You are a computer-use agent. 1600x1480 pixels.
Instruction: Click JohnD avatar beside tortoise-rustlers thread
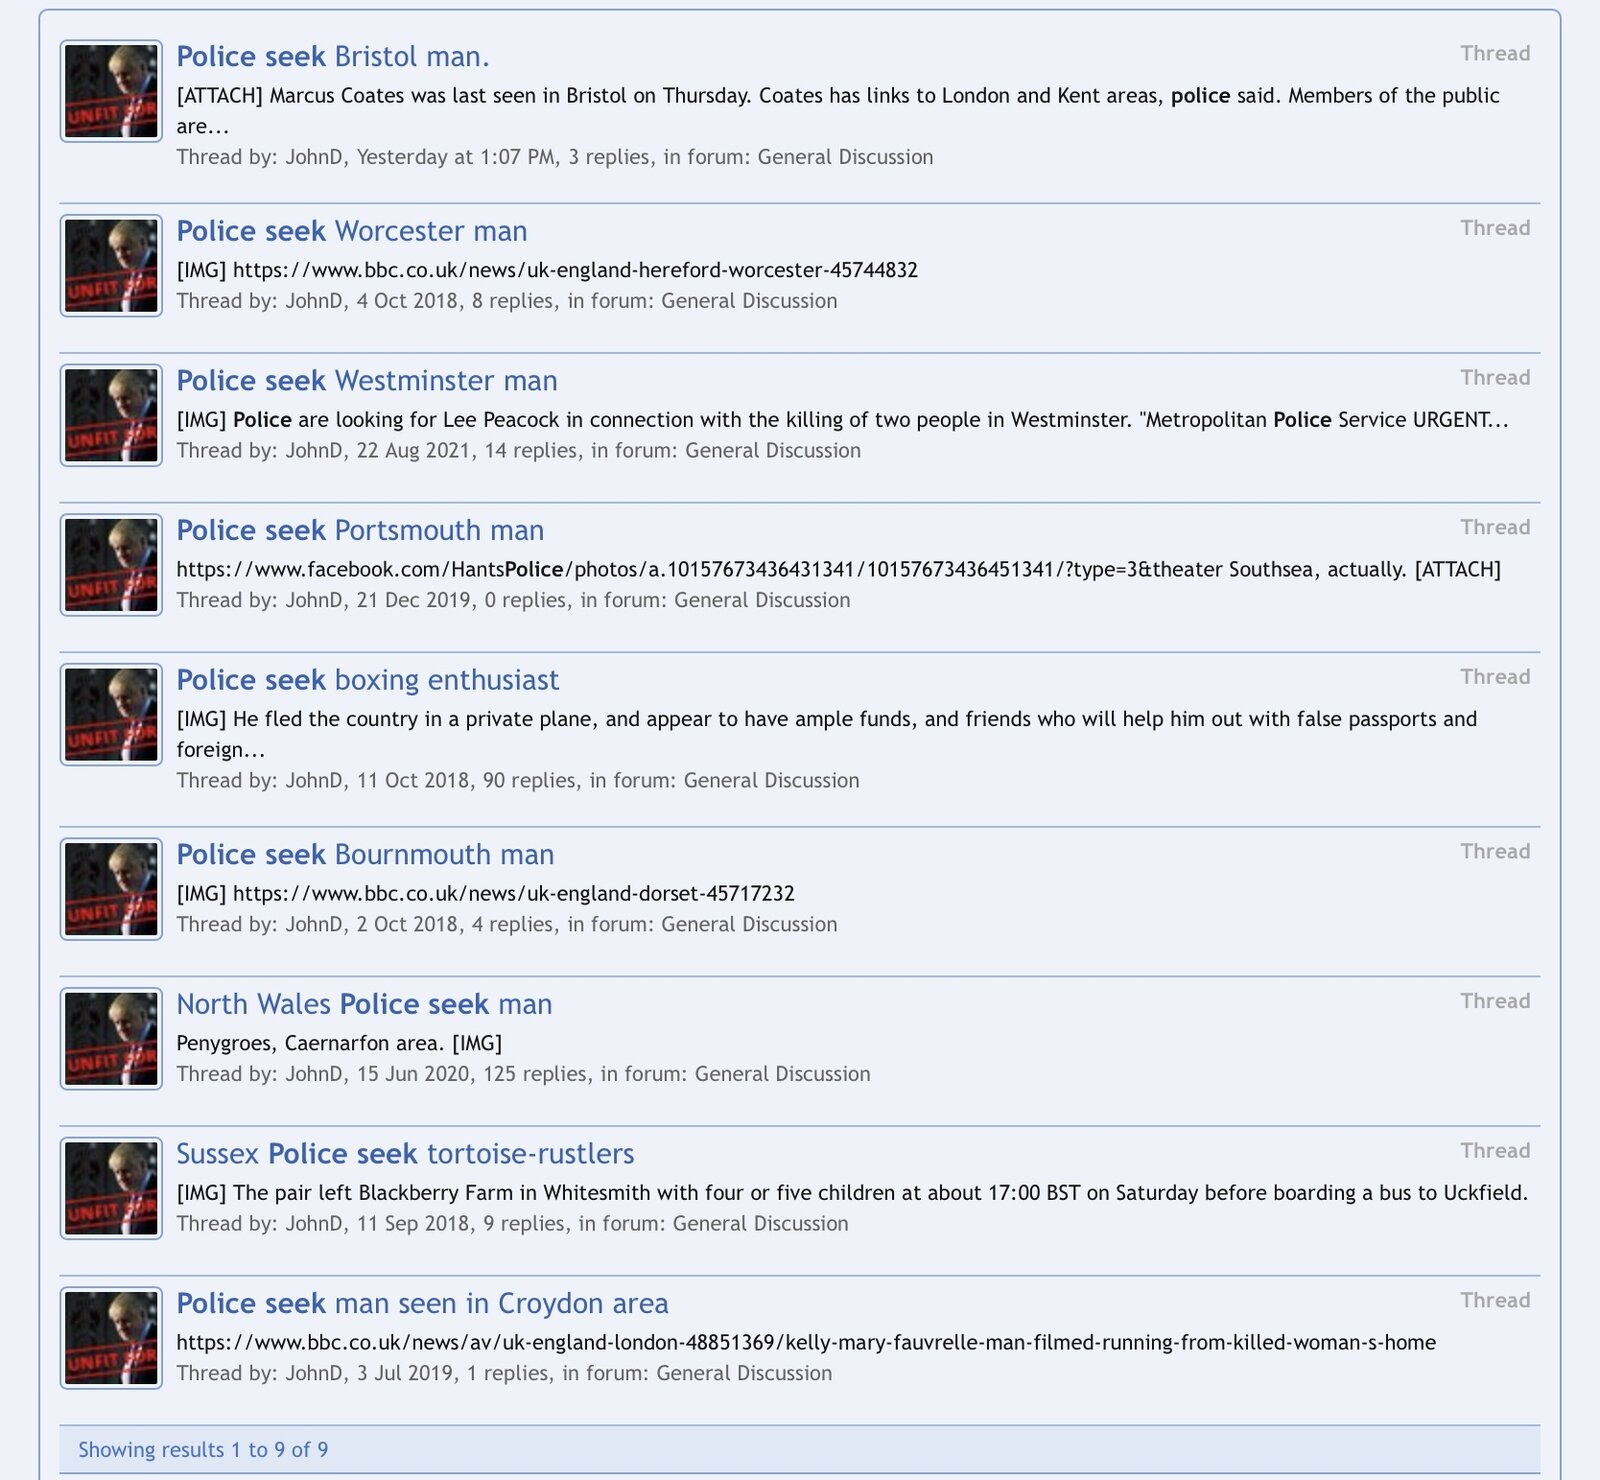[x=111, y=1188]
